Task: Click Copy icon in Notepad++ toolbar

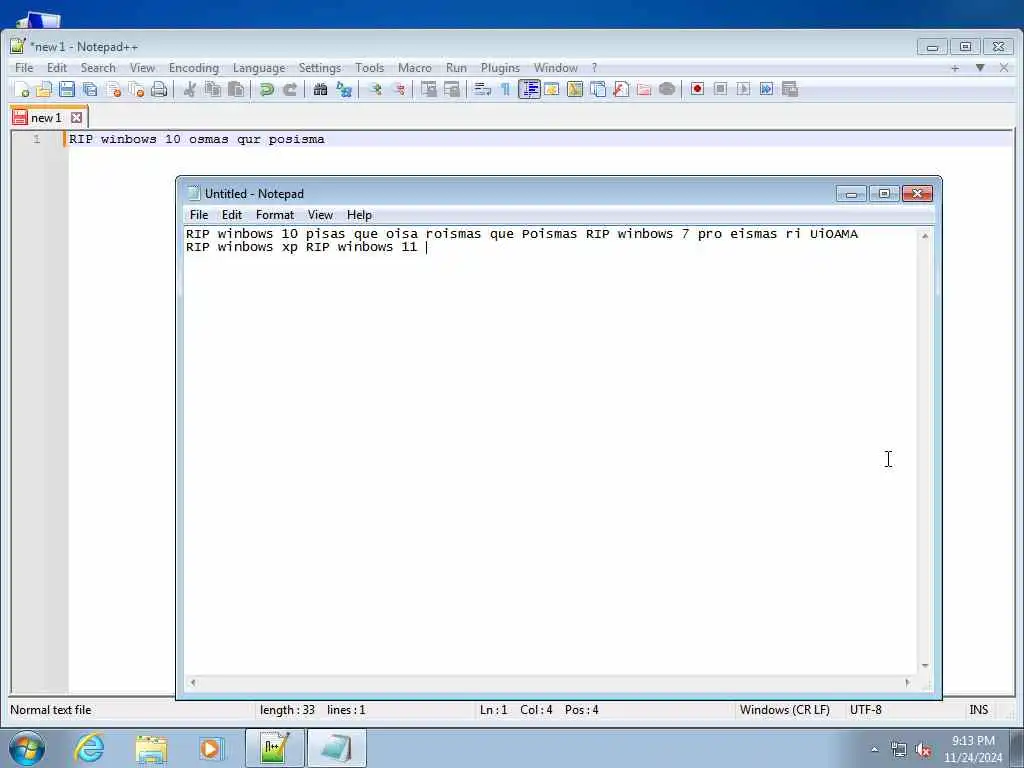Action: (212, 89)
